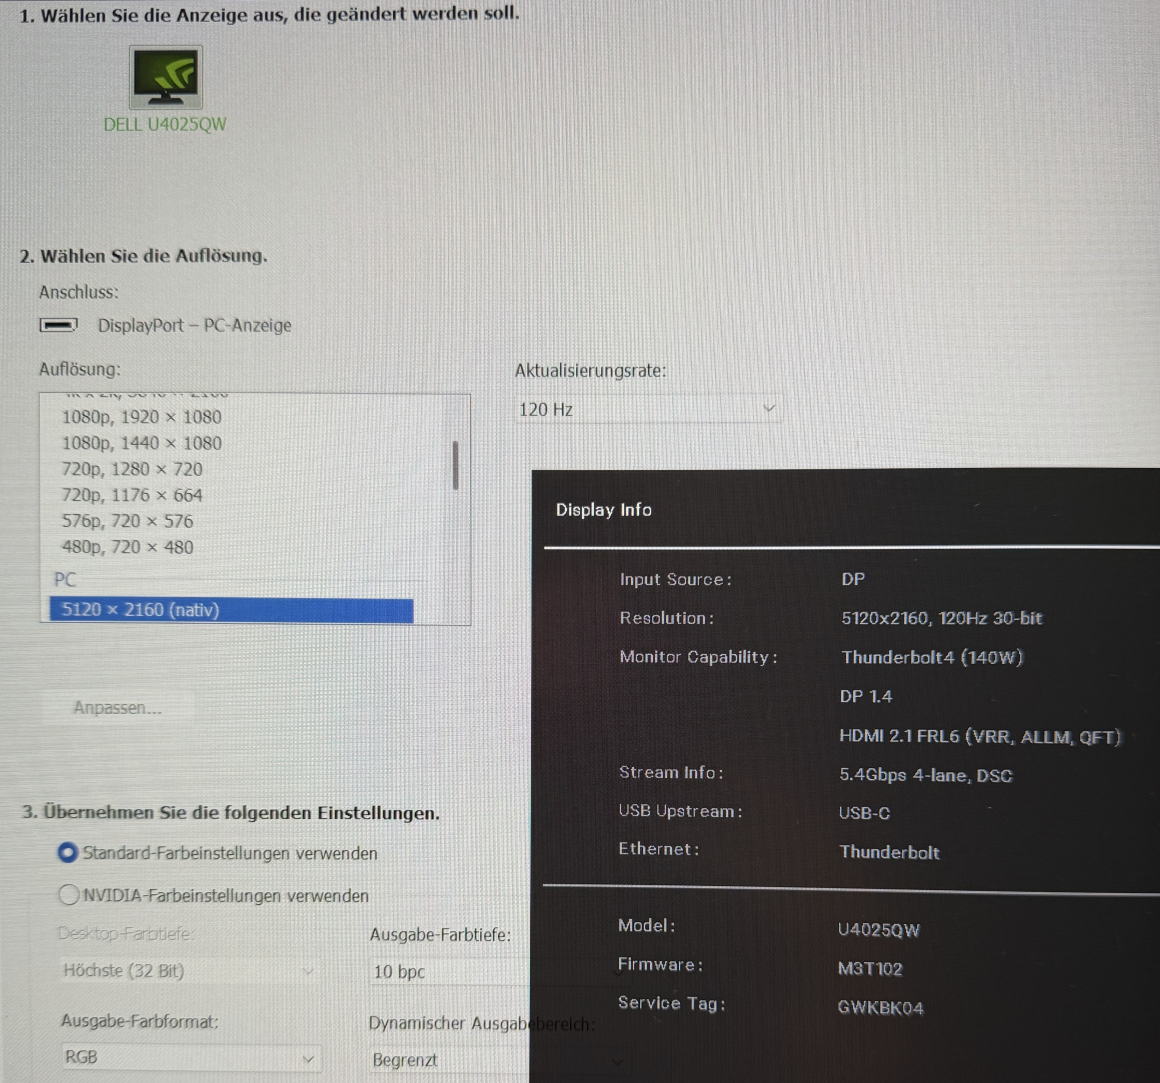This screenshot has width=1160, height=1083.
Task: Click the Firmware M3T102 value
Action: tap(870, 969)
